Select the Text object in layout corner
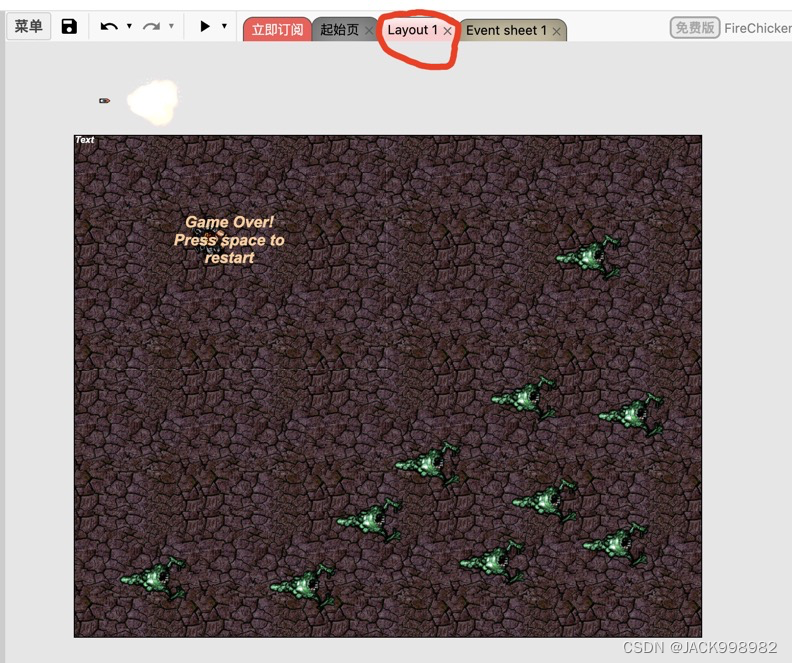The image size is (792, 663). (x=85, y=140)
